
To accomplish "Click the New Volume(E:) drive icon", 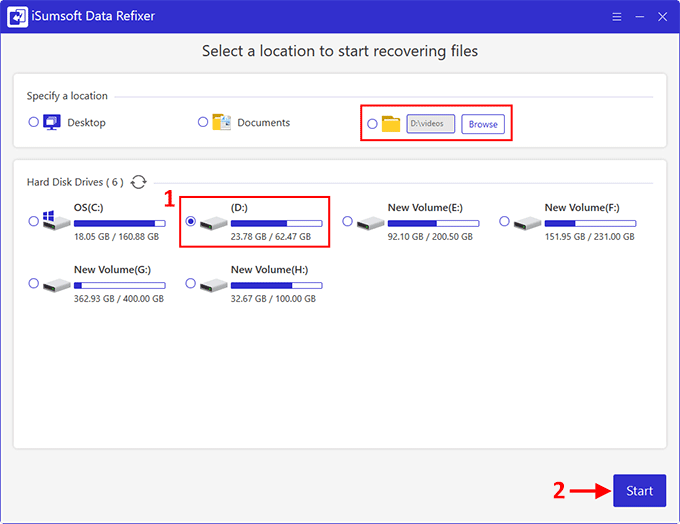I will [371, 223].
